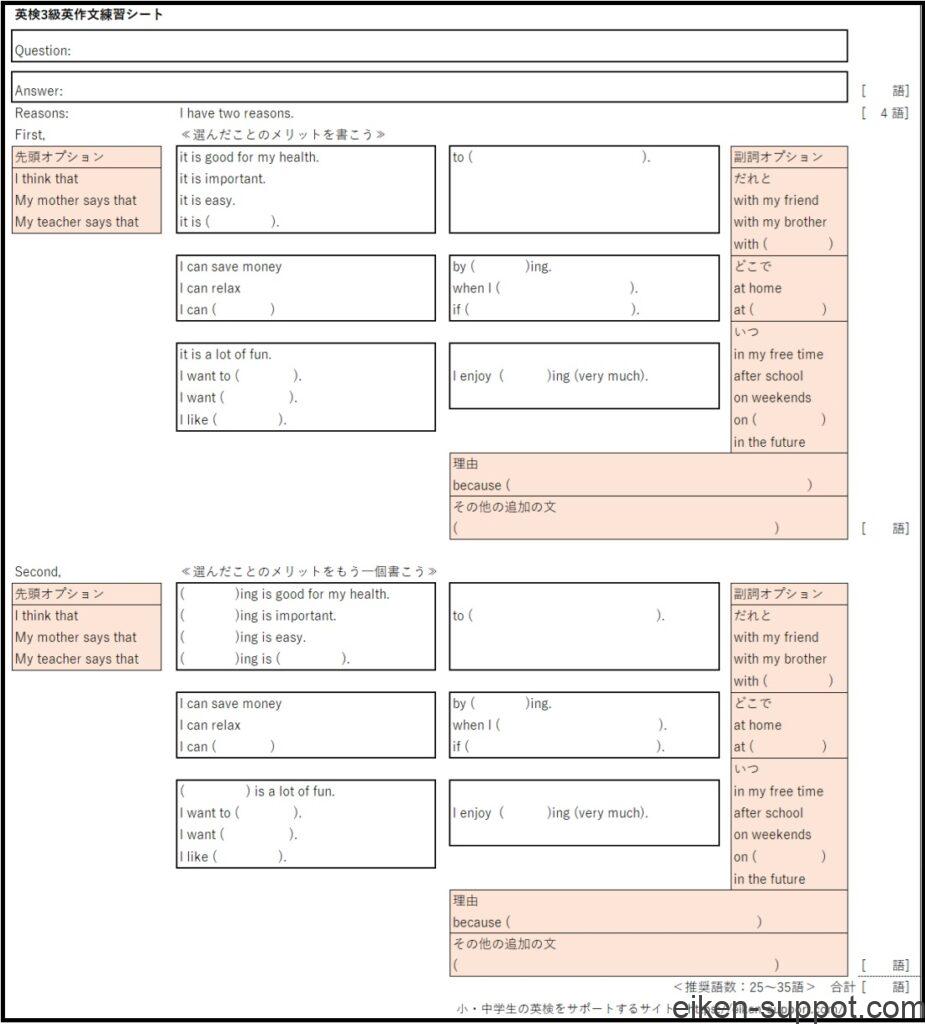The width and height of the screenshot is (925, 1024).
Task: Click the 合計 total word count field
Action: pos(885,987)
